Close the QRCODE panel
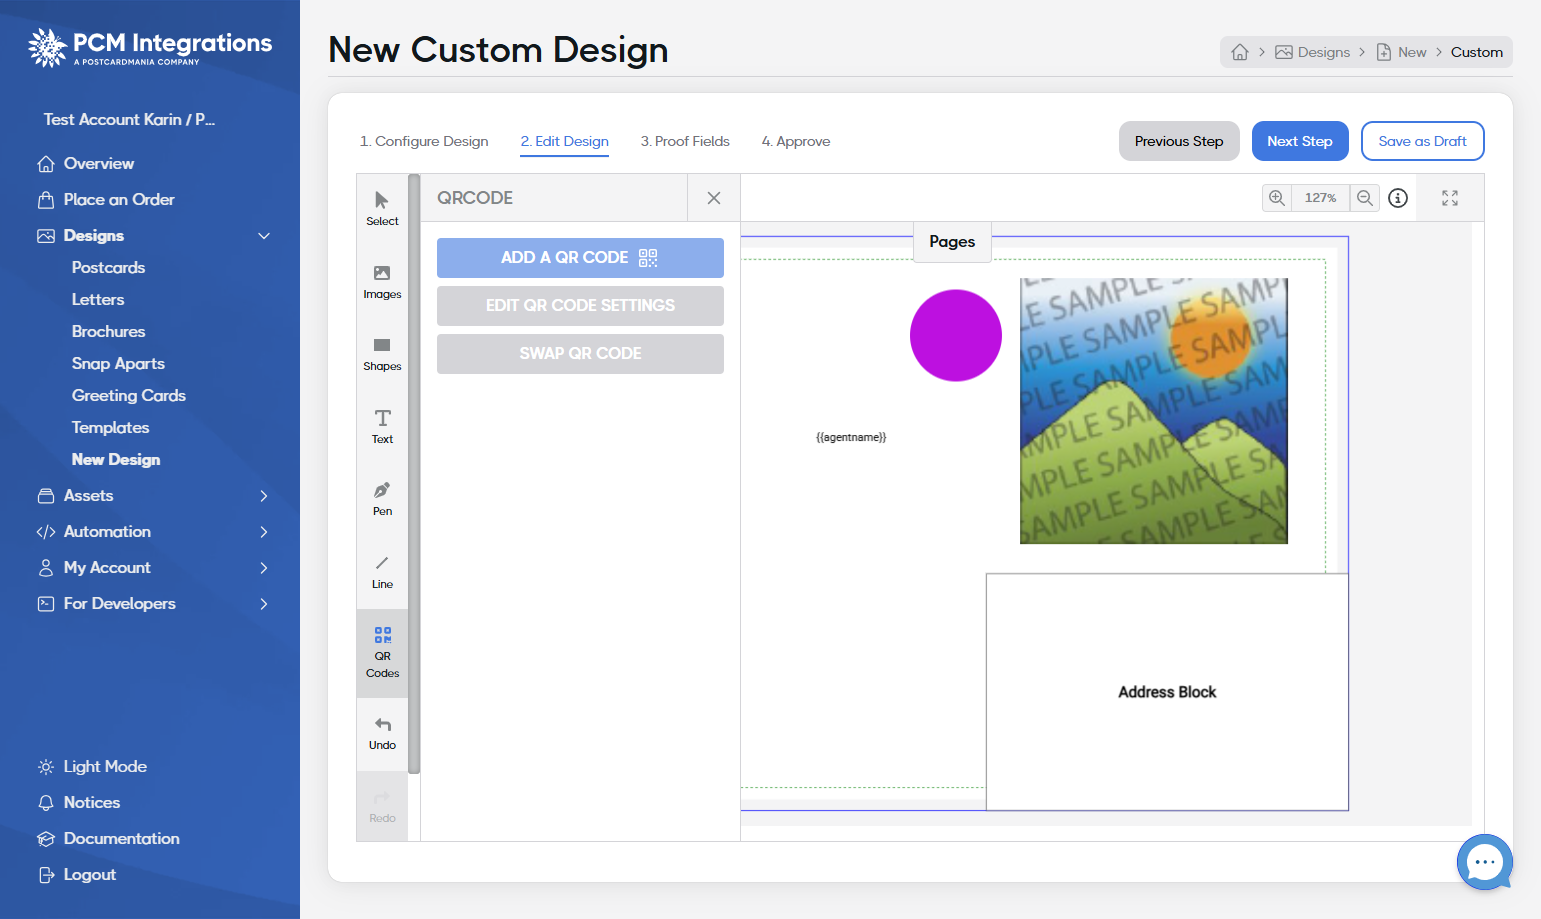 (714, 198)
